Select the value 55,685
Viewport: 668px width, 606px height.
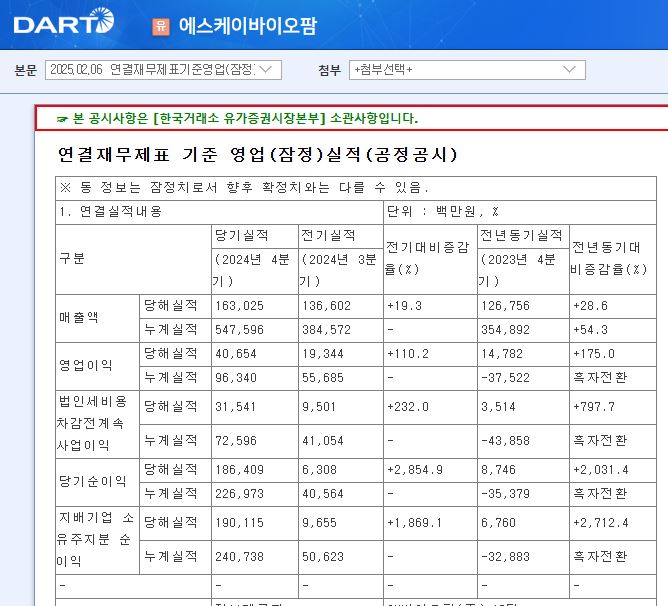click(x=323, y=378)
